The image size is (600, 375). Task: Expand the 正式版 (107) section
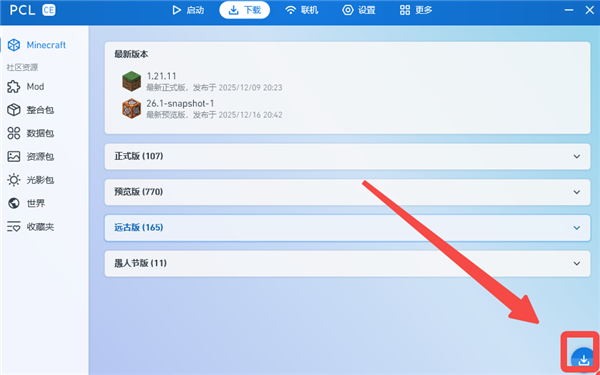pyautogui.click(x=347, y=157)
